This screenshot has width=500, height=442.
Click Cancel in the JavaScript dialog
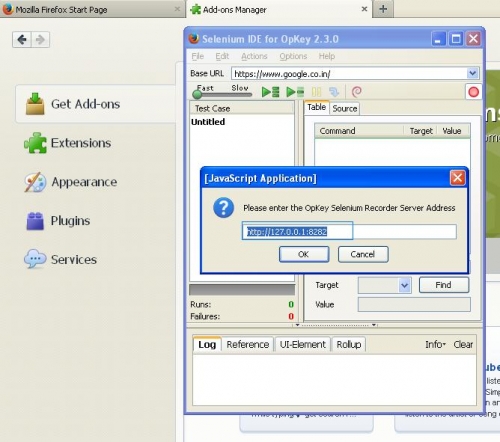coord(363,254)
